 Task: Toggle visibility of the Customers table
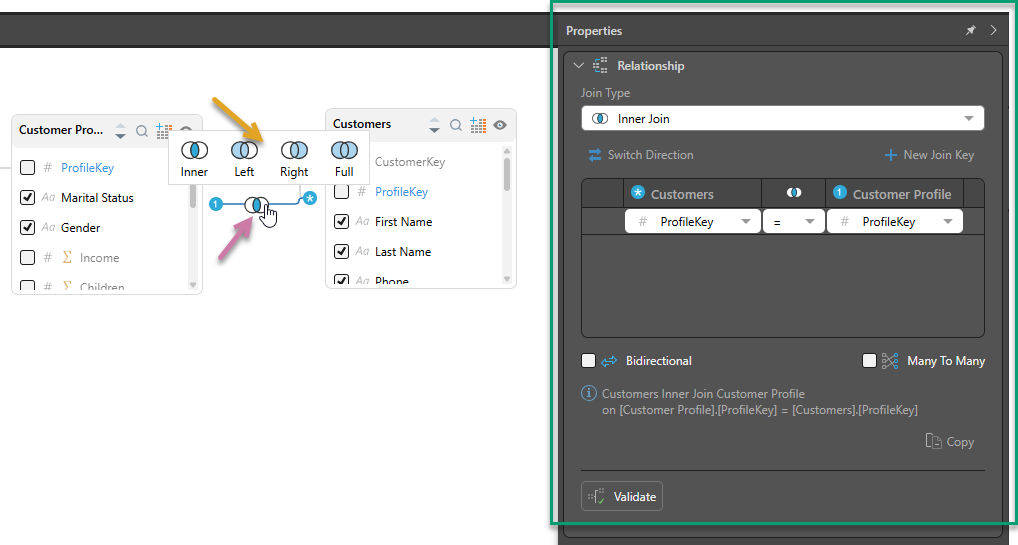click(x=500, y=125)
